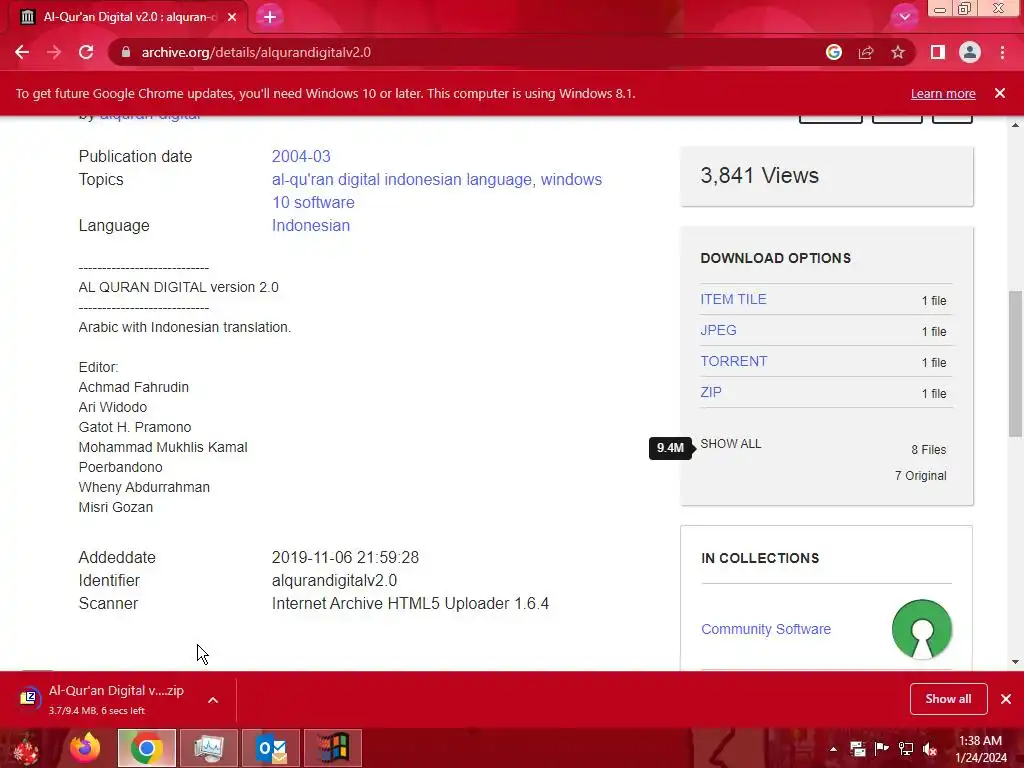The width and height of the screenshot is (1024, 768).
Task: Click the 8 Files count text
Action: (x=928, y=449)
